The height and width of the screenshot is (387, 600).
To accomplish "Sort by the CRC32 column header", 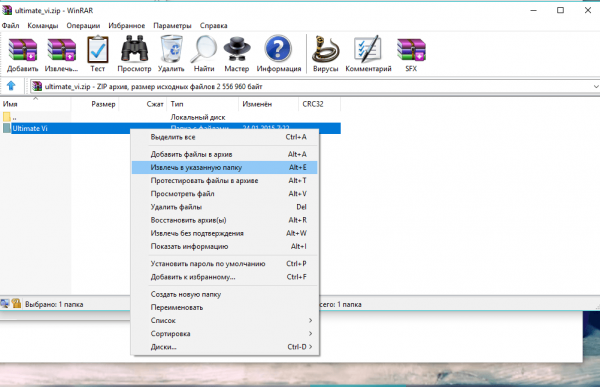I will click(x=319, y=104).
